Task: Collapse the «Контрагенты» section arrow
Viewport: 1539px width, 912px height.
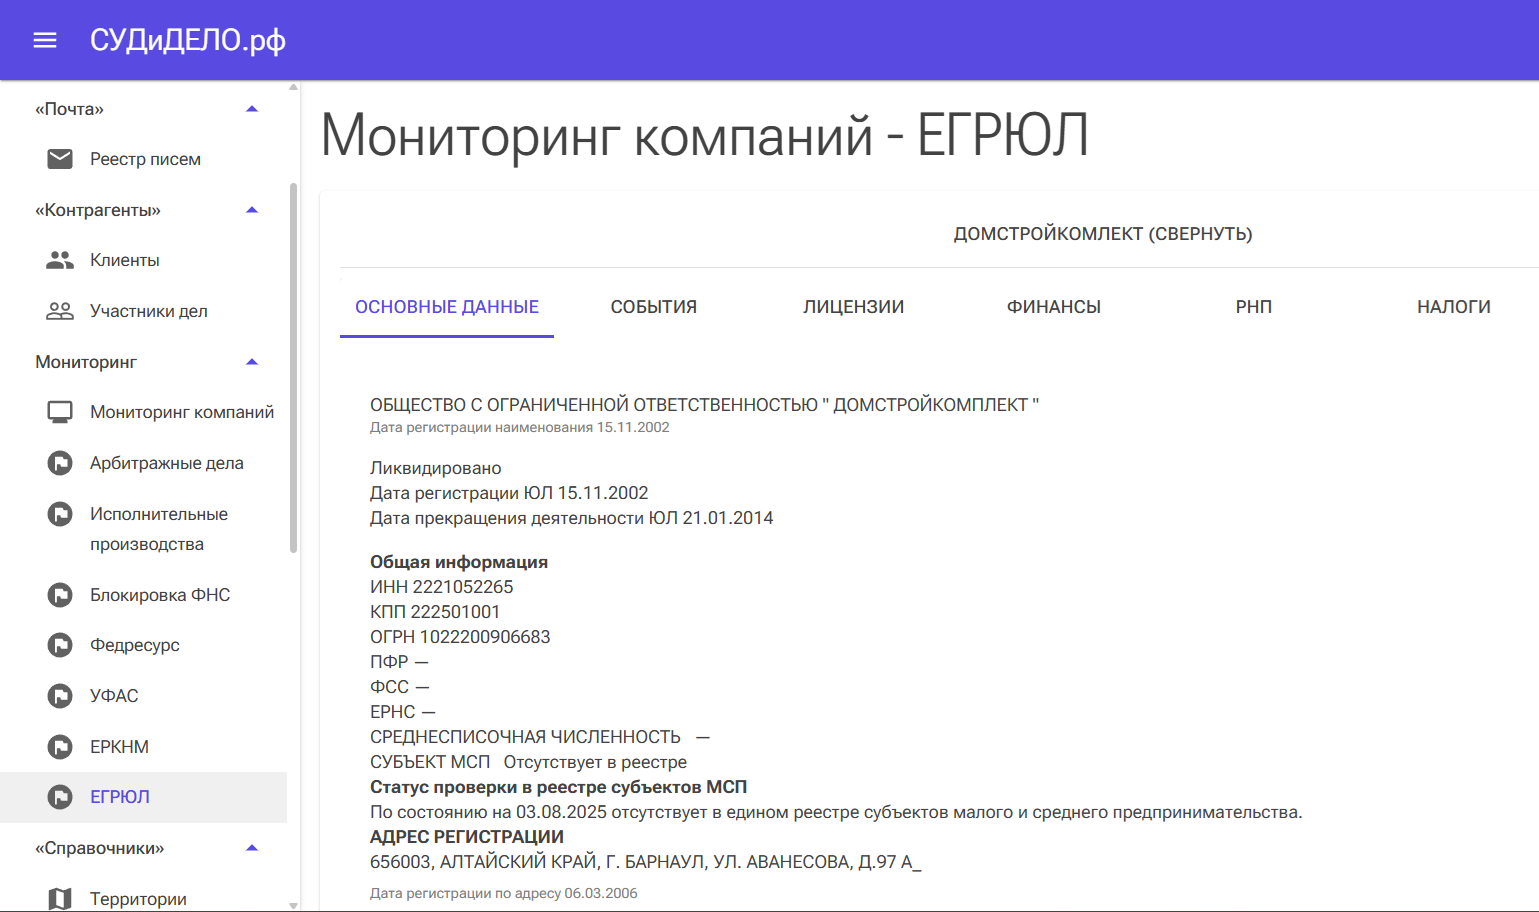Action: point(252,210)
